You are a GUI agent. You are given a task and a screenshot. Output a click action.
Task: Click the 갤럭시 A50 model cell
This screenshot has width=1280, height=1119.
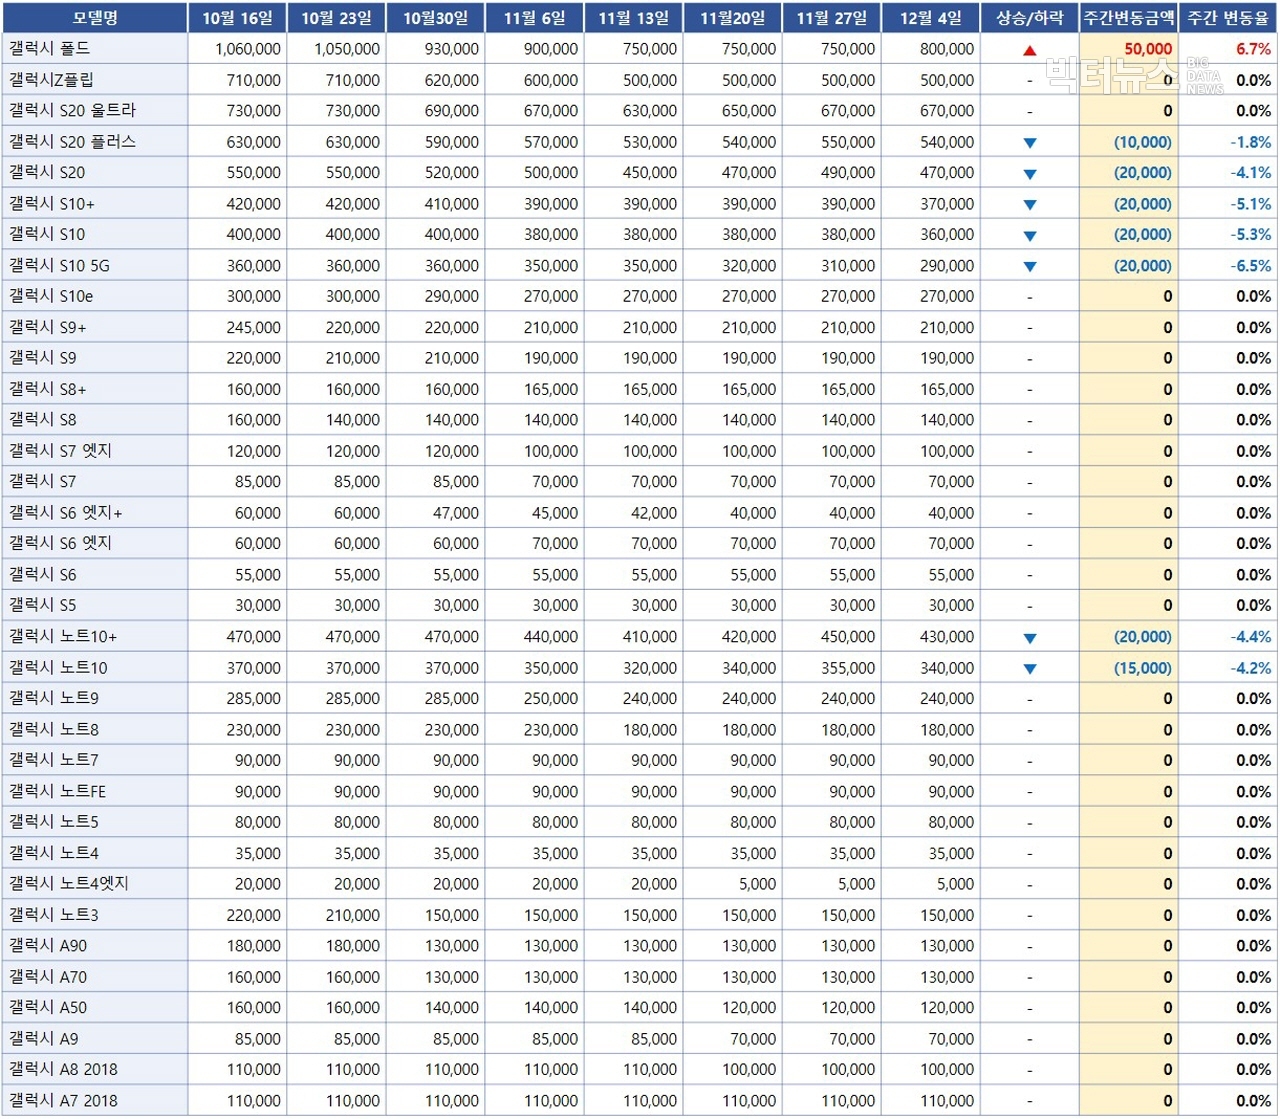[94, 1007]
